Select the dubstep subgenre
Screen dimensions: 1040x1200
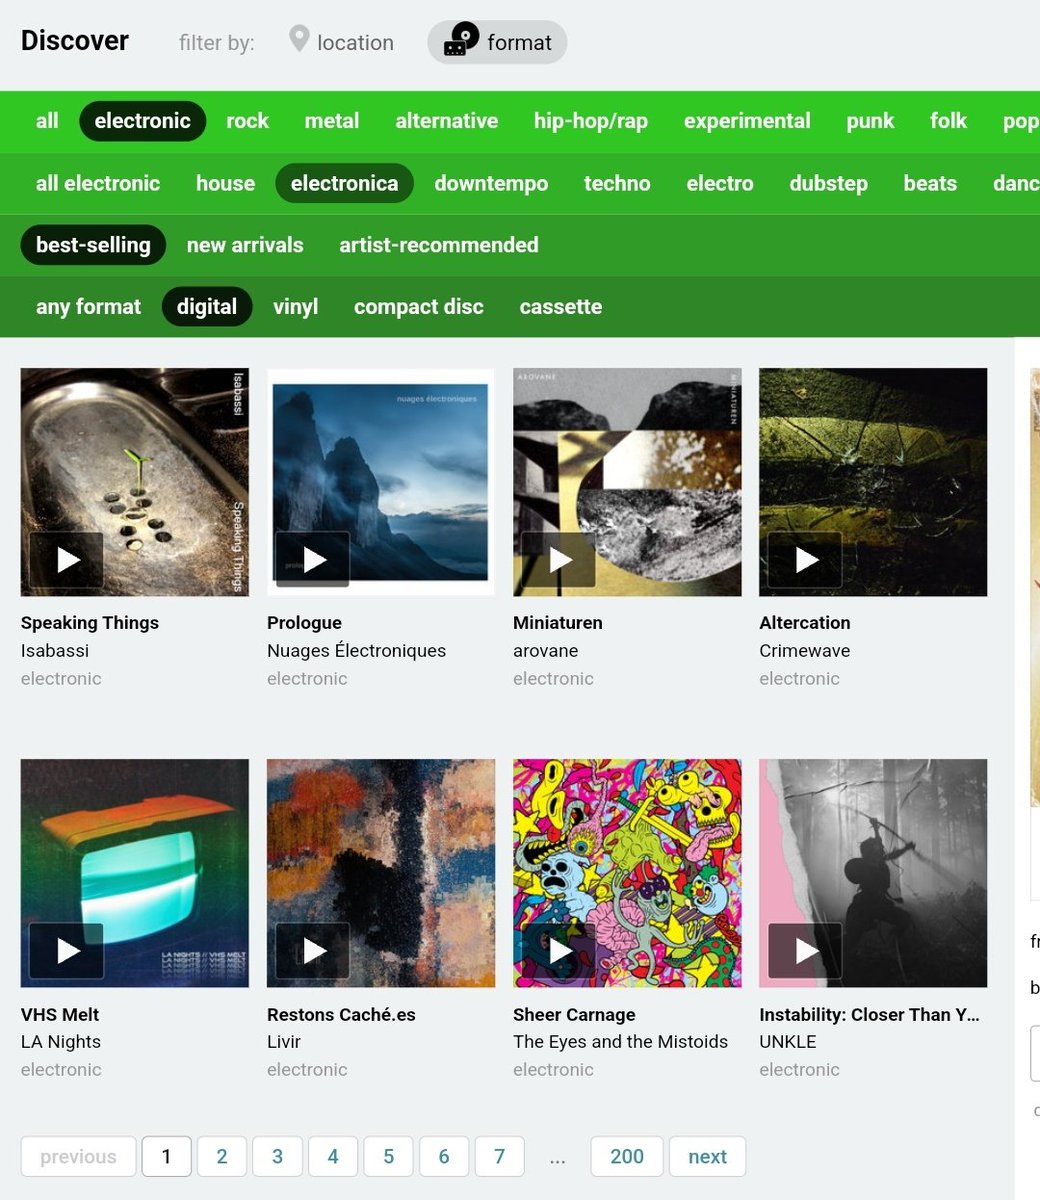point(828,183)
